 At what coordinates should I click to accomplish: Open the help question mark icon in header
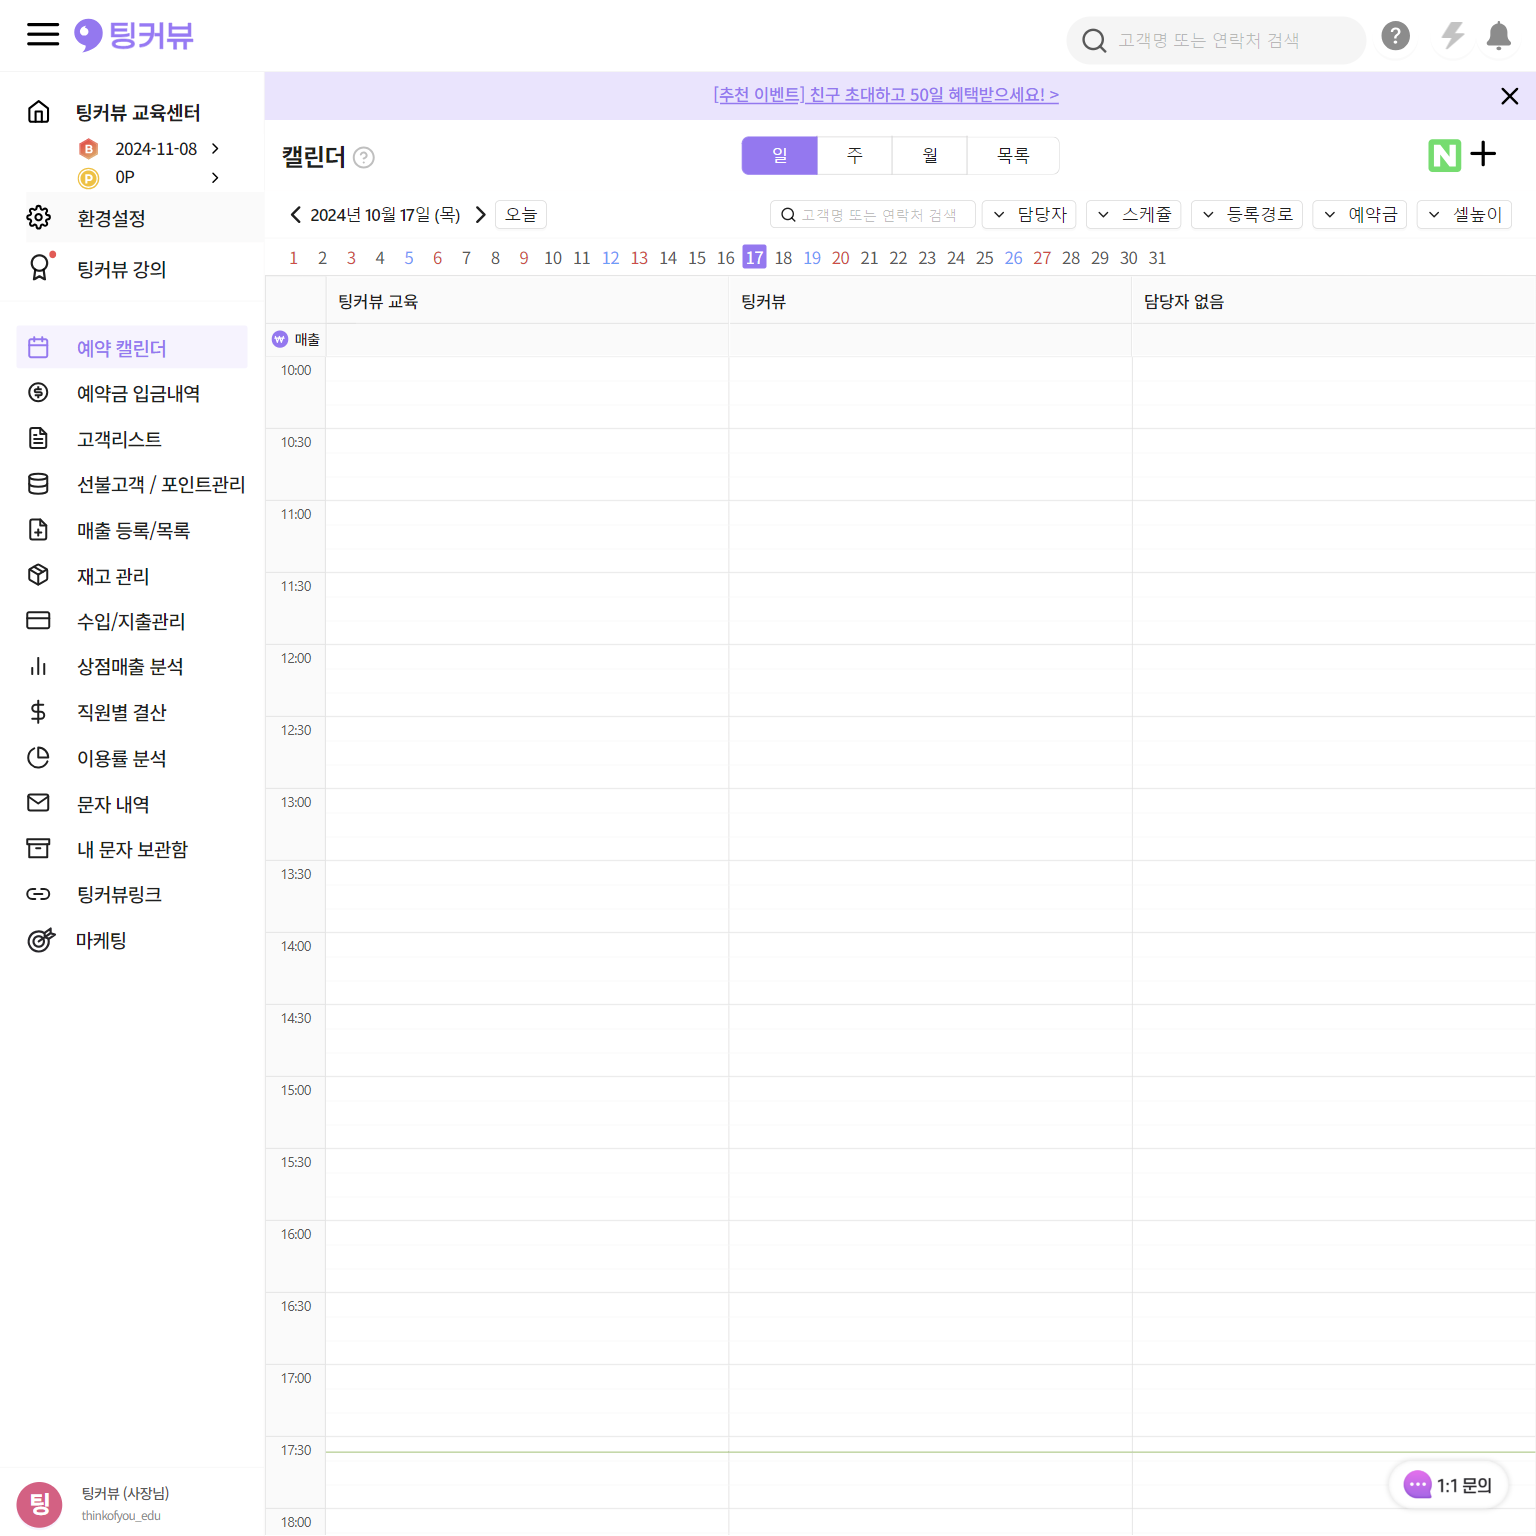pos(1395,36)
